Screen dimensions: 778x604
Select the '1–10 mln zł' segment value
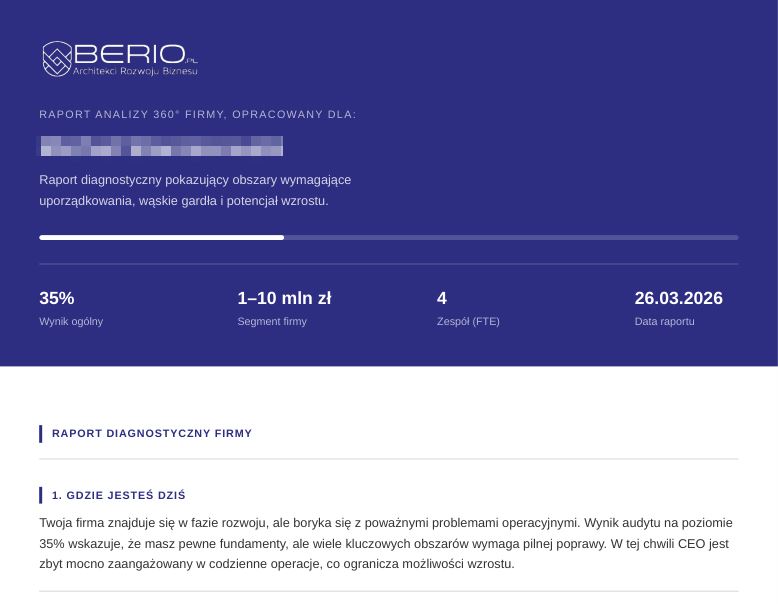point(284,298)
